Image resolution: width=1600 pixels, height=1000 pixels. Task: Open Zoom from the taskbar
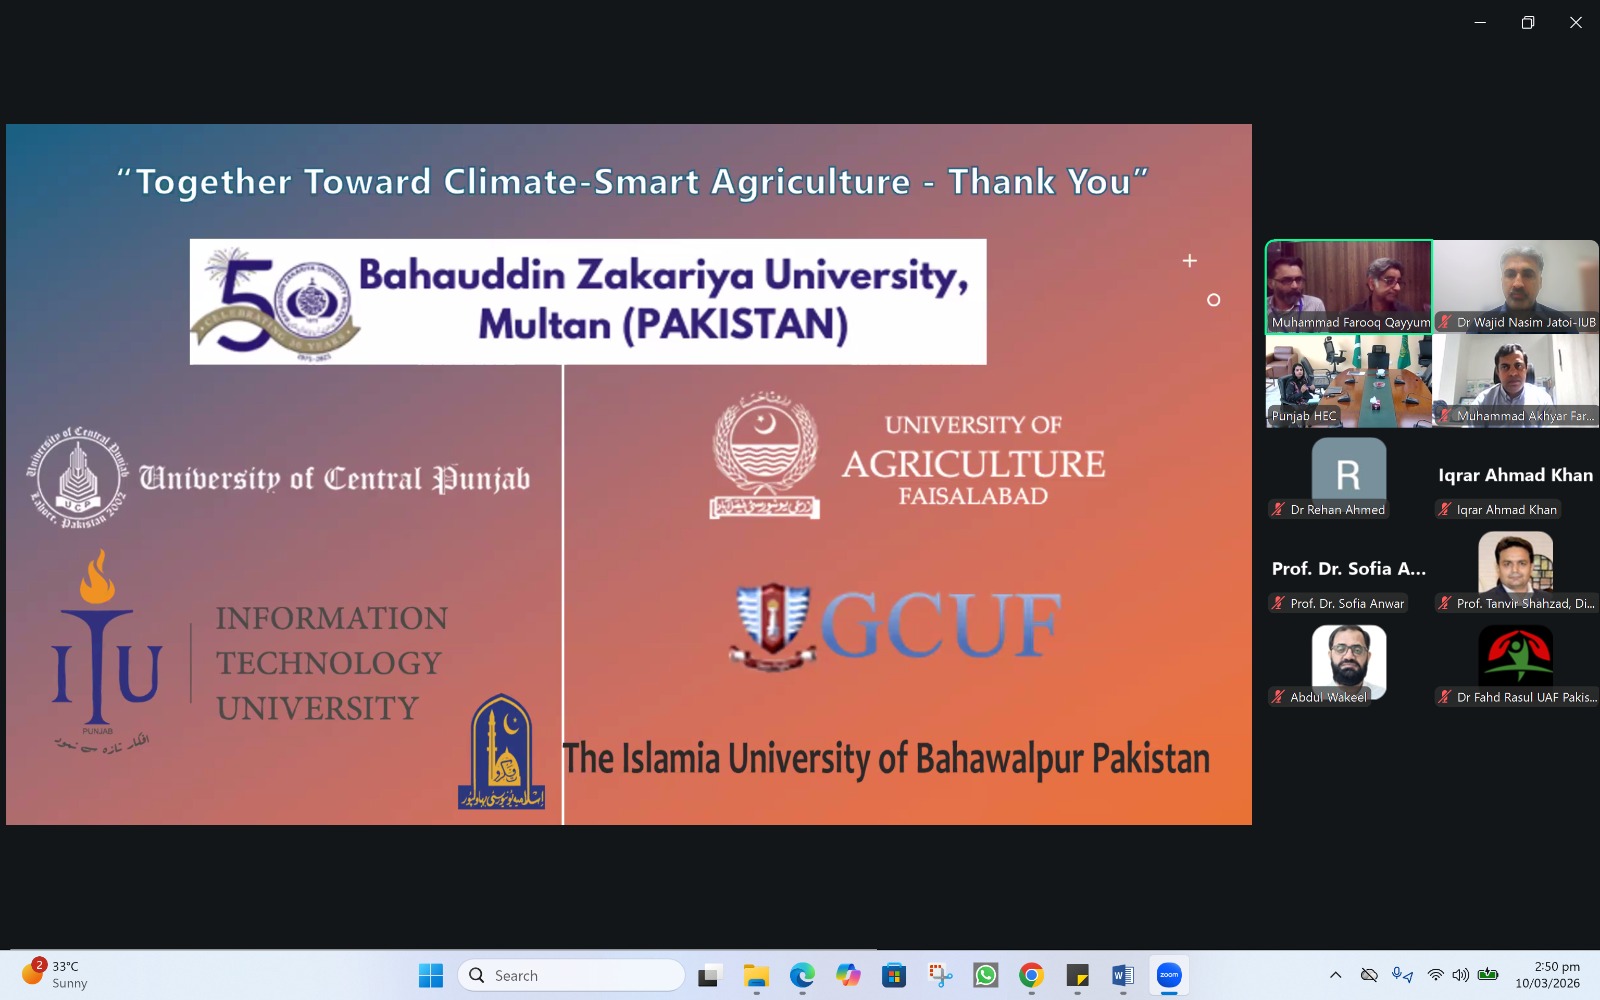pyautogui.click(x=1168, y=975)
